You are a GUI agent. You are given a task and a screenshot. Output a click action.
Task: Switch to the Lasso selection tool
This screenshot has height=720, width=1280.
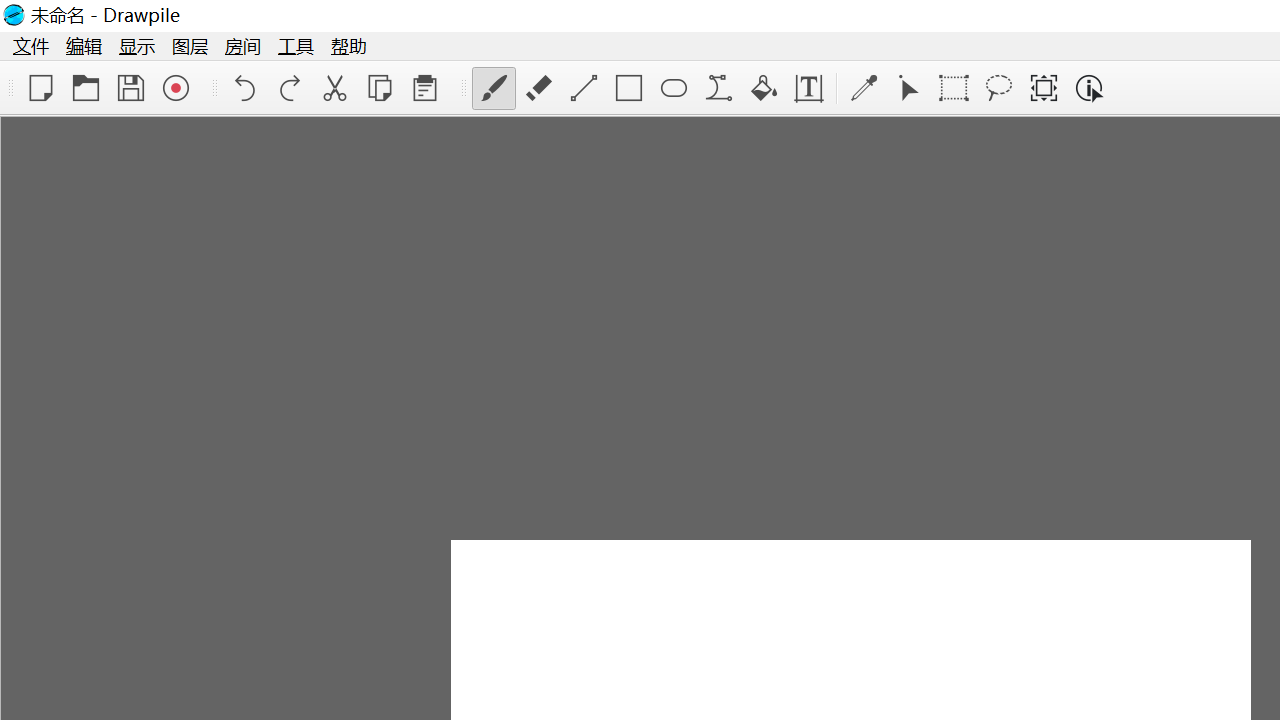(999, 88)
